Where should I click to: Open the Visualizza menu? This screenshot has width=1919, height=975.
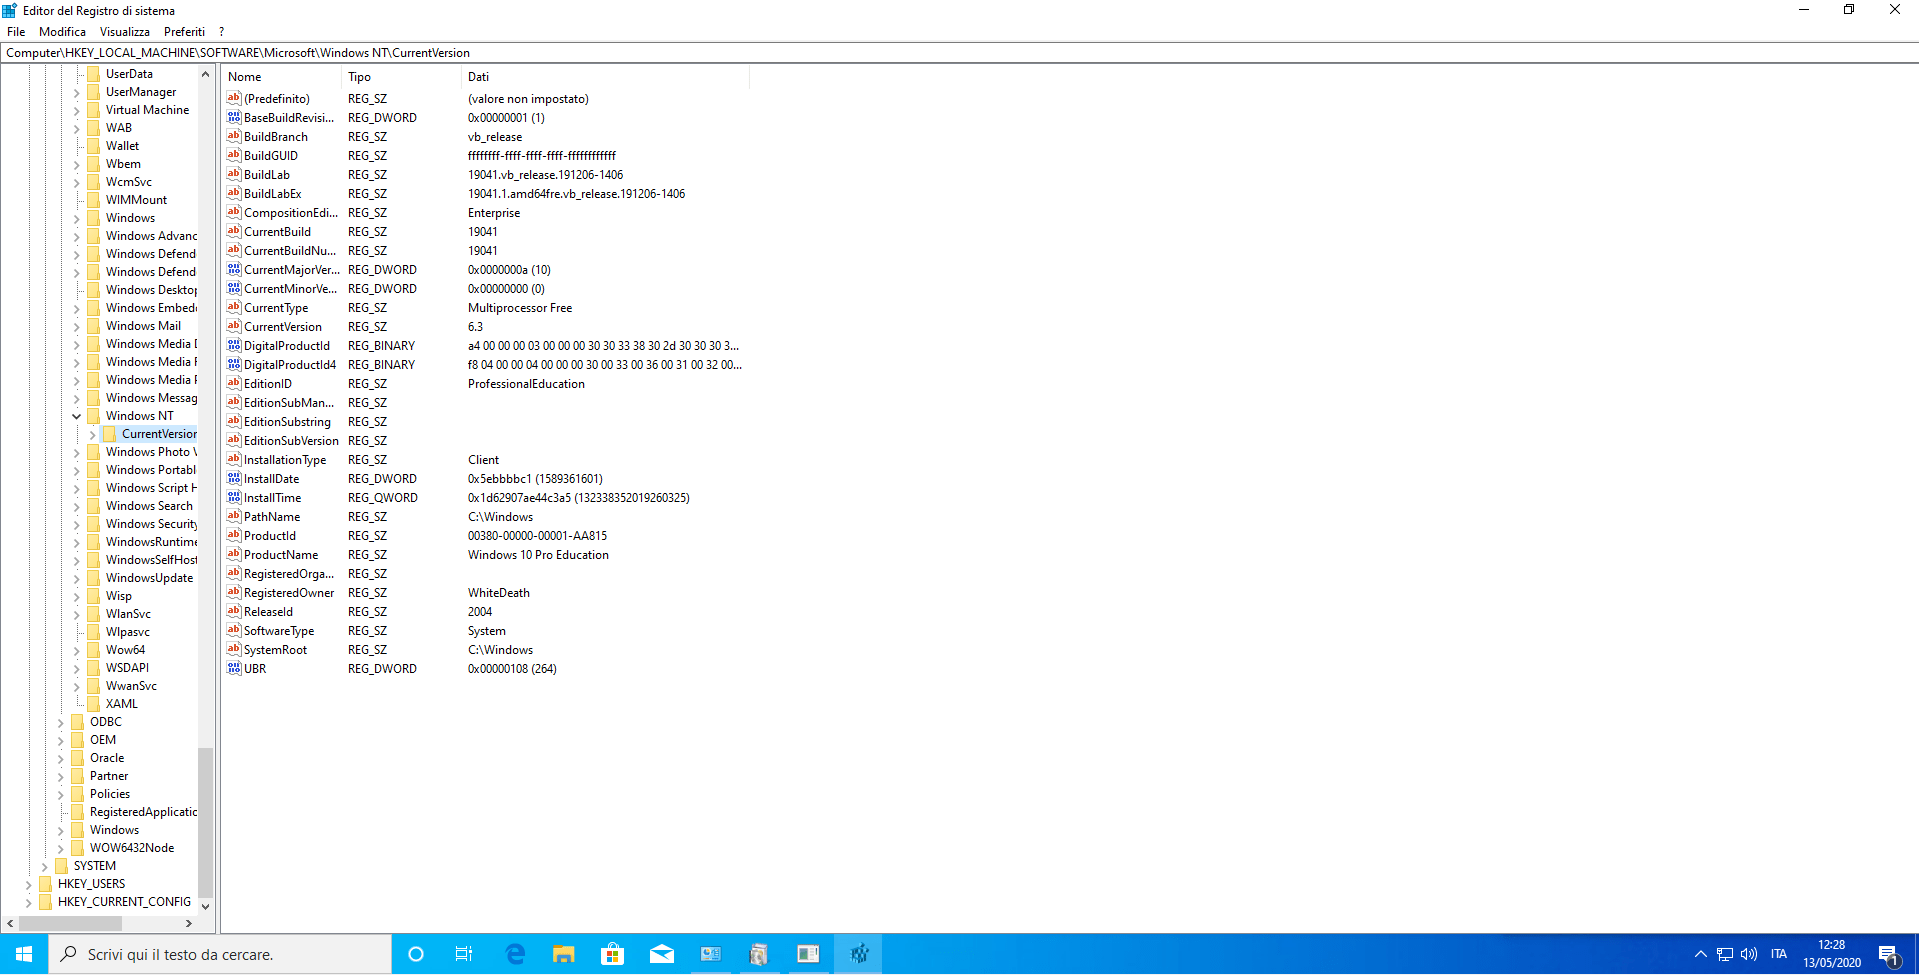pos(125,32)
